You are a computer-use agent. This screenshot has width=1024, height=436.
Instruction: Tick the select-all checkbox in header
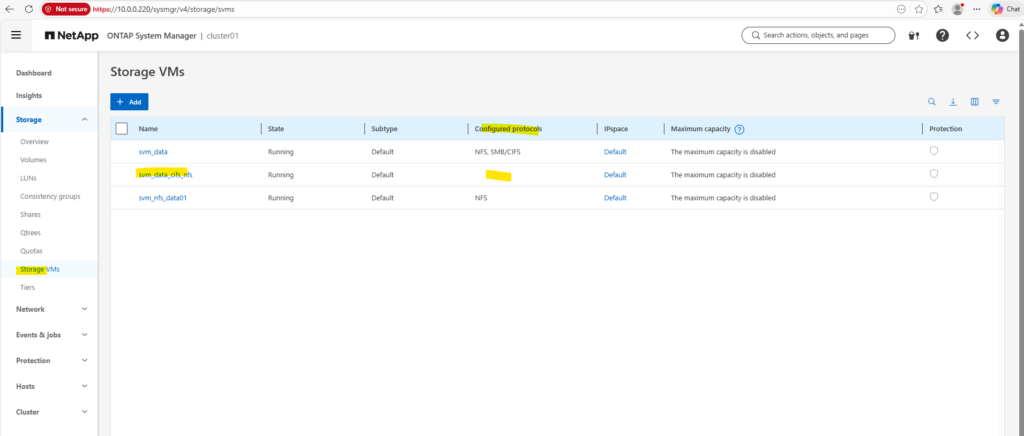pyautogui.click(x=122, y=129)
